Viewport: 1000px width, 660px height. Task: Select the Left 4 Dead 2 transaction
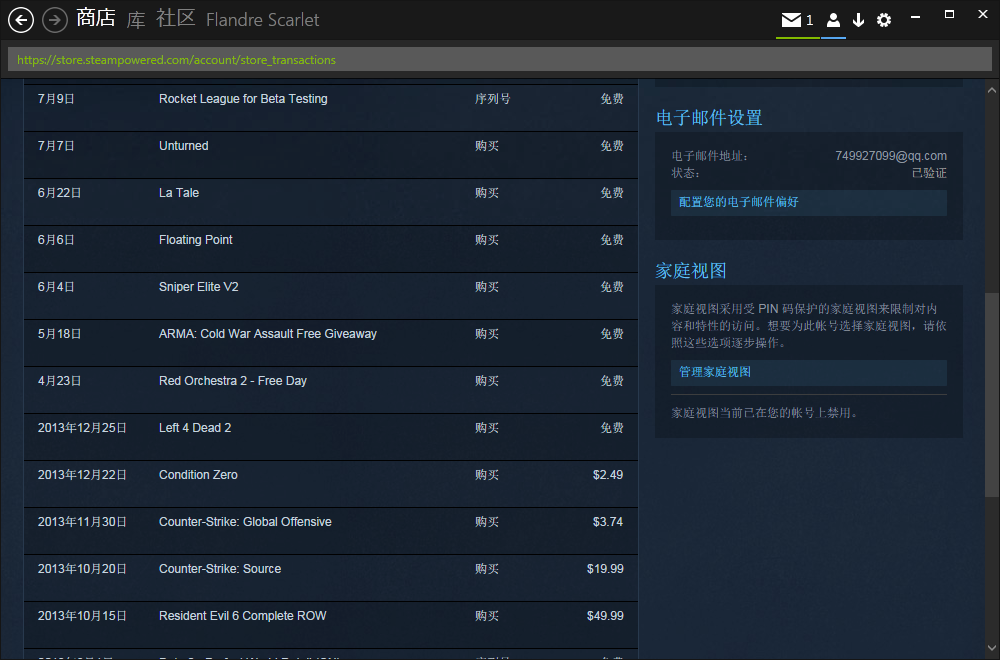331,437
